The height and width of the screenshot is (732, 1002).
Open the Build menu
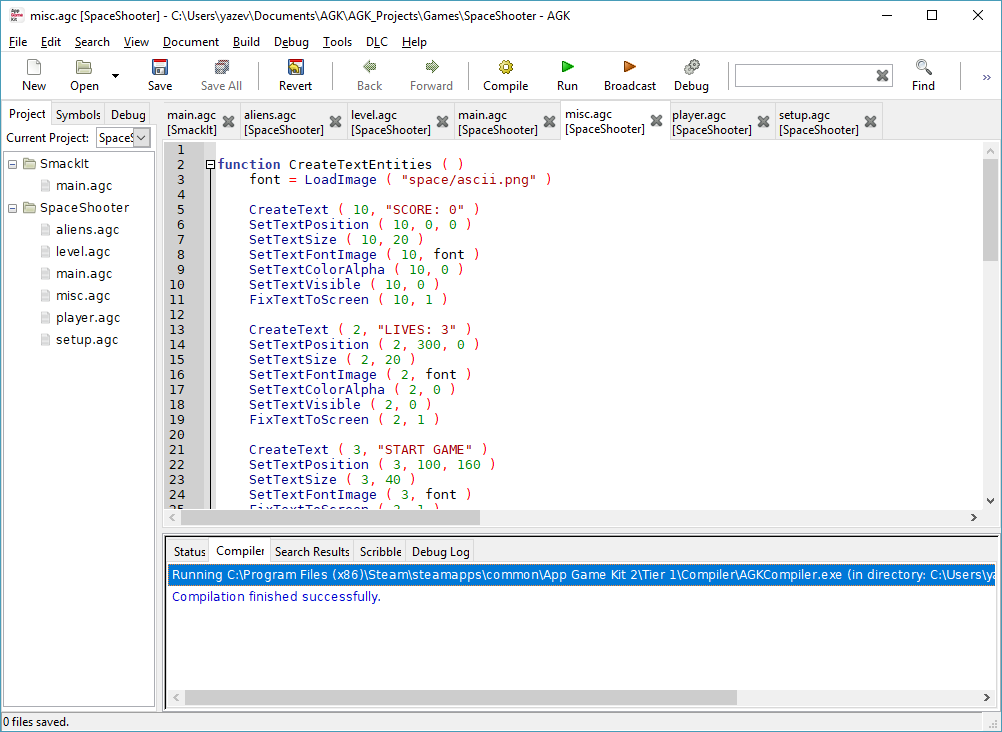click(x=246, y=42)
